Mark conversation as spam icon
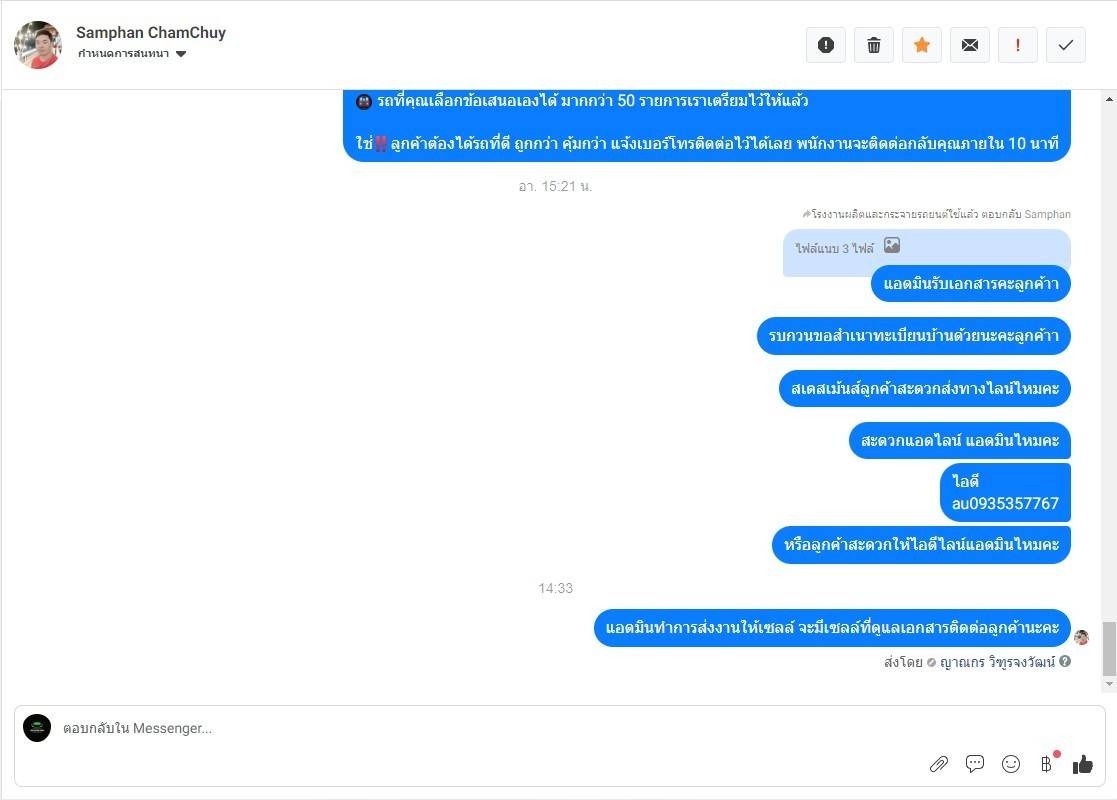The height and width of the screenshot is (800, 1117). pos(826,45)
